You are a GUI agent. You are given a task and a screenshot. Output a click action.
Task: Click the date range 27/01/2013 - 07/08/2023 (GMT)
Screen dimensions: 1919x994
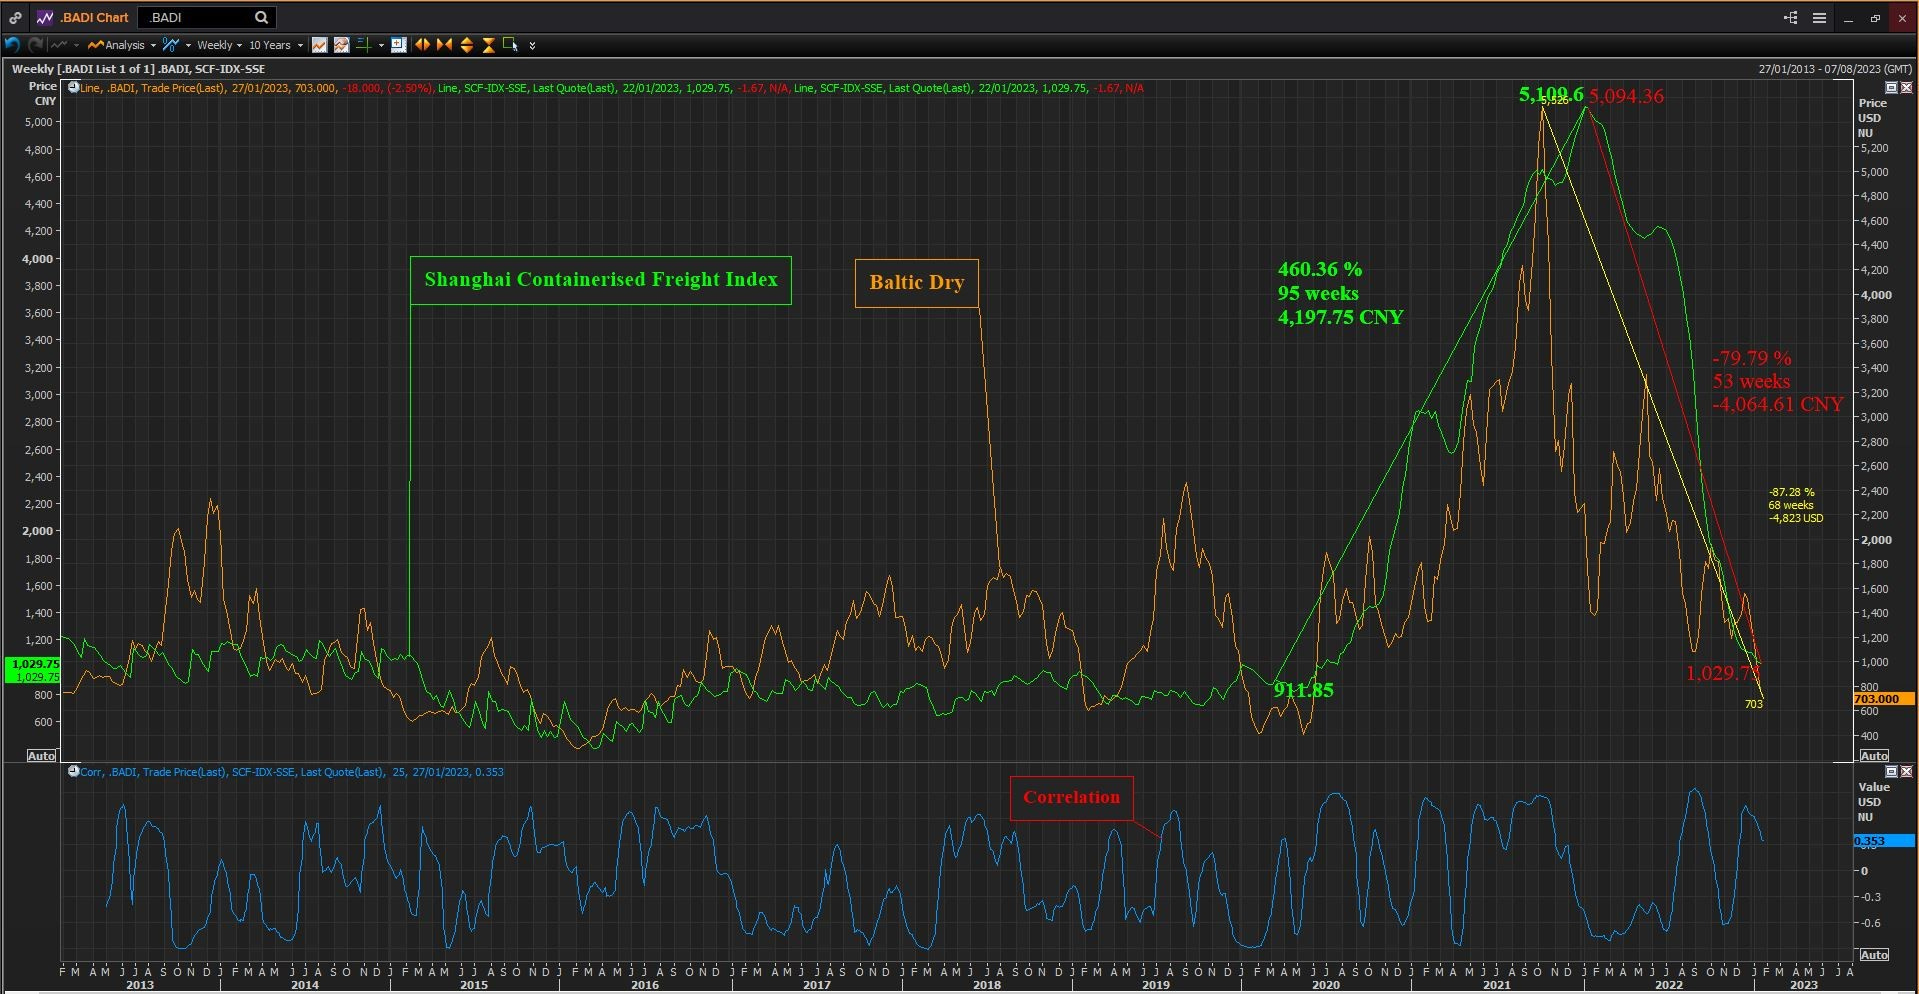[1835, 69]
